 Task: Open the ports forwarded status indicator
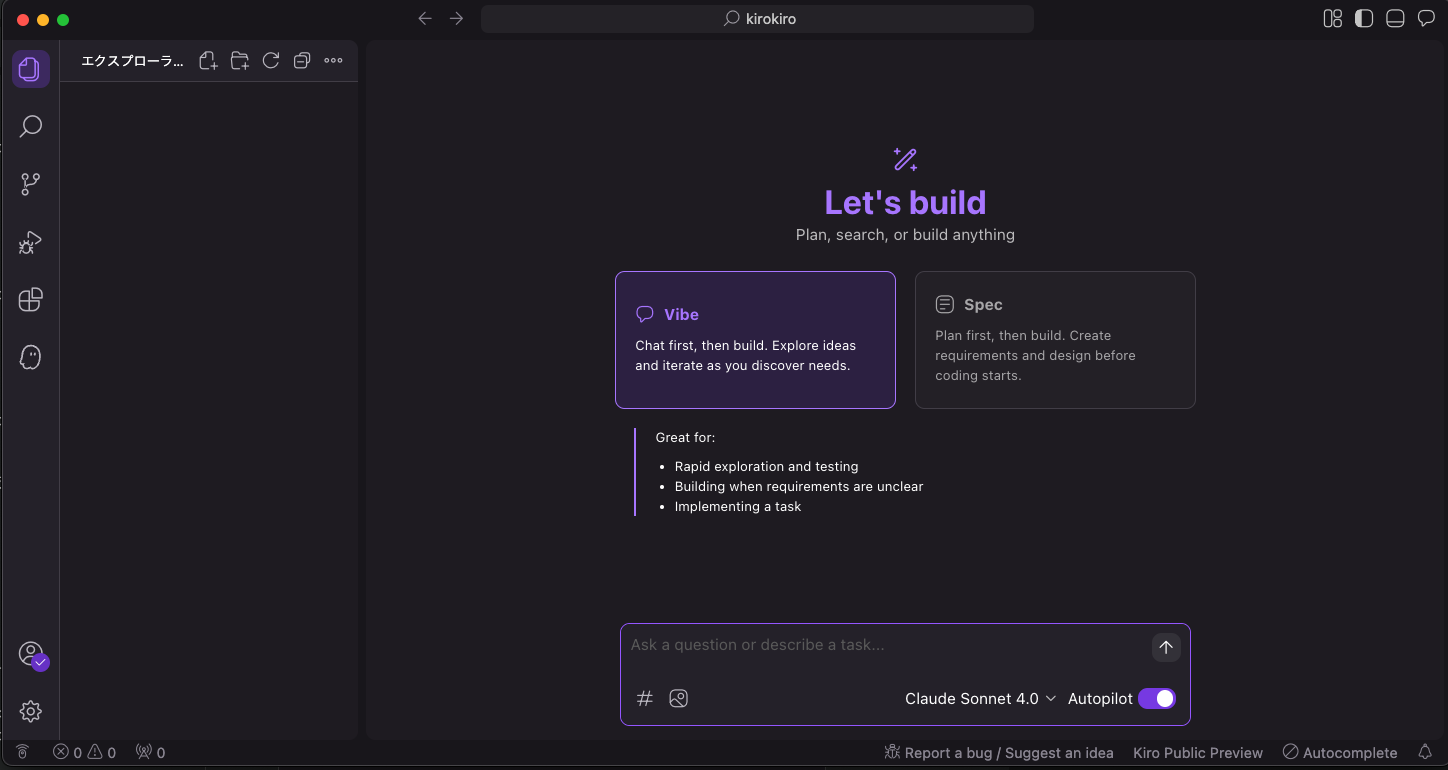tap(150, 752)
